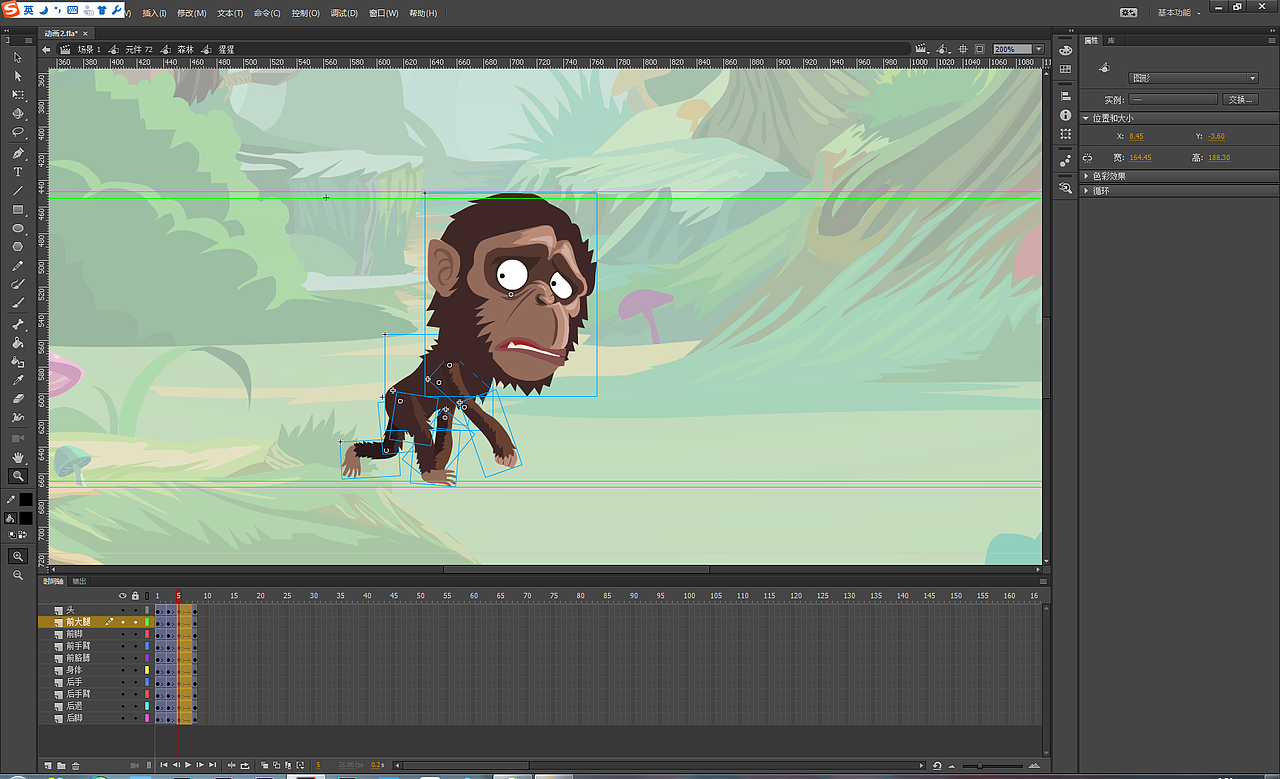Screen dimensions: 1280x779
Task: Click the new layer icon below timeline
Action: pyautogui.click(x=47, y=766)
